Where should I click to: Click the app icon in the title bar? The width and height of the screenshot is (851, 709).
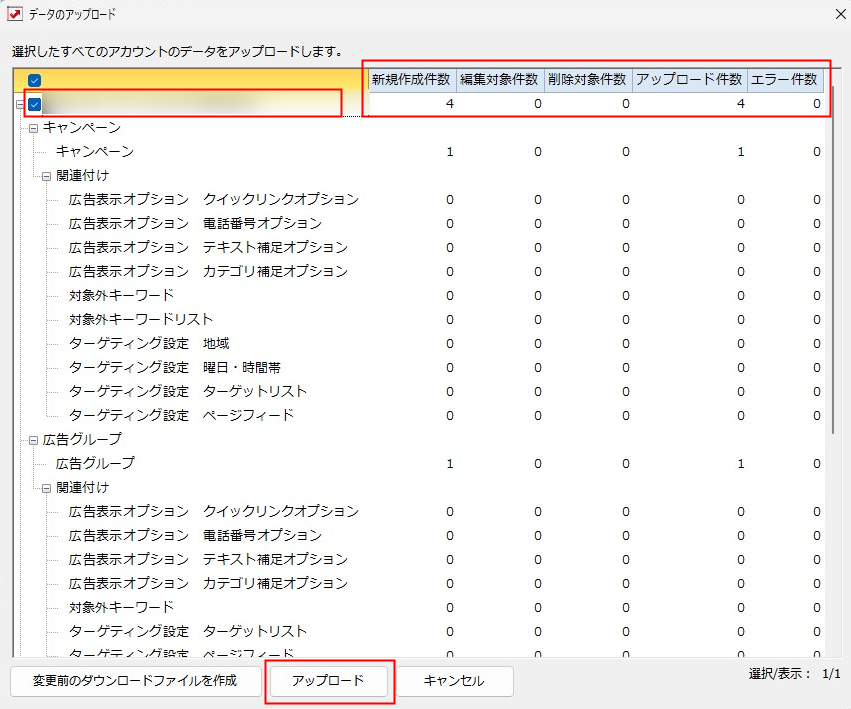tap(14, 14)
